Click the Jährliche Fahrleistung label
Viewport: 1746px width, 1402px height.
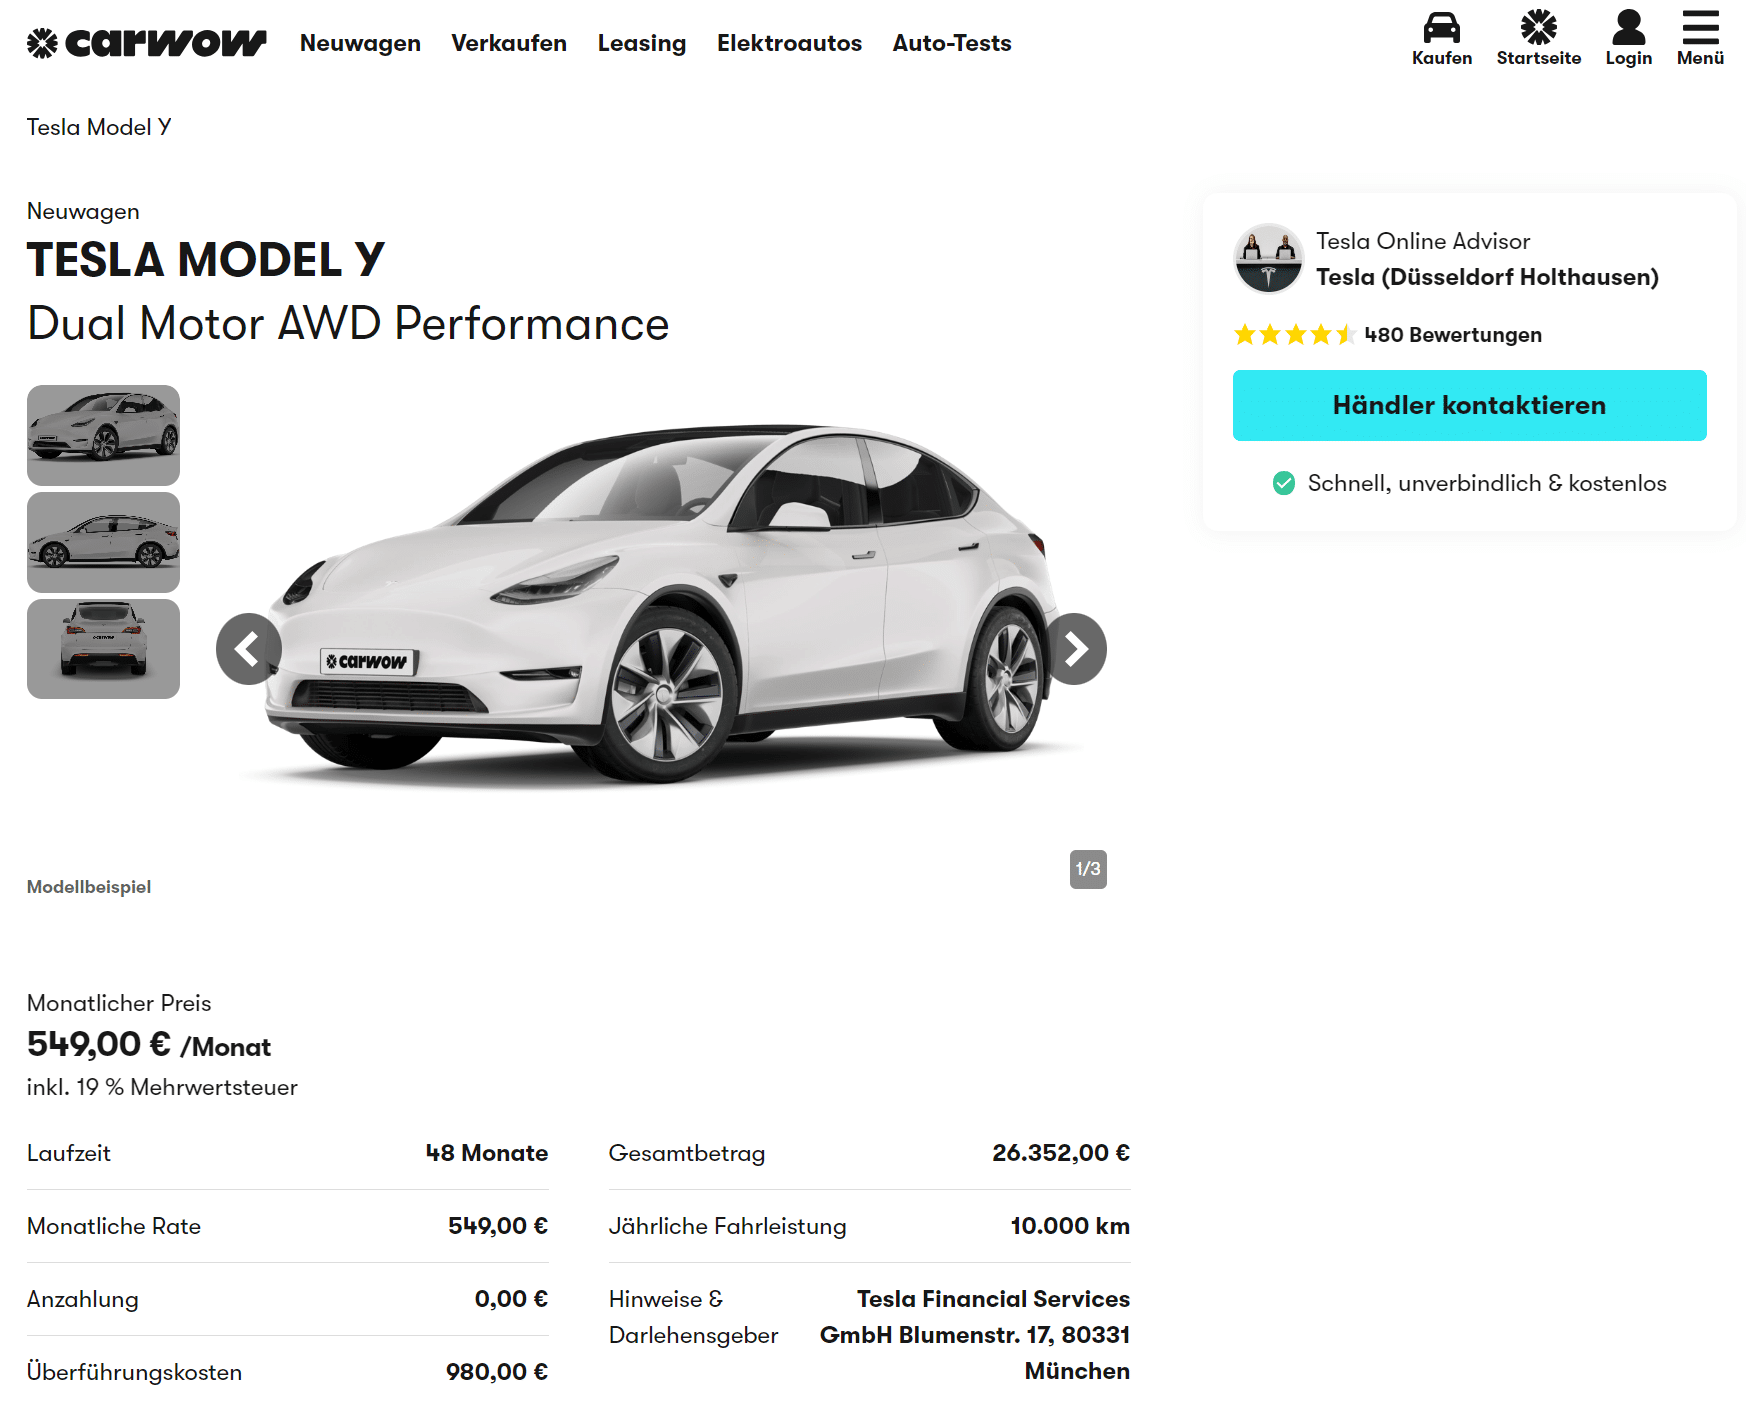tap(727, 1226)
